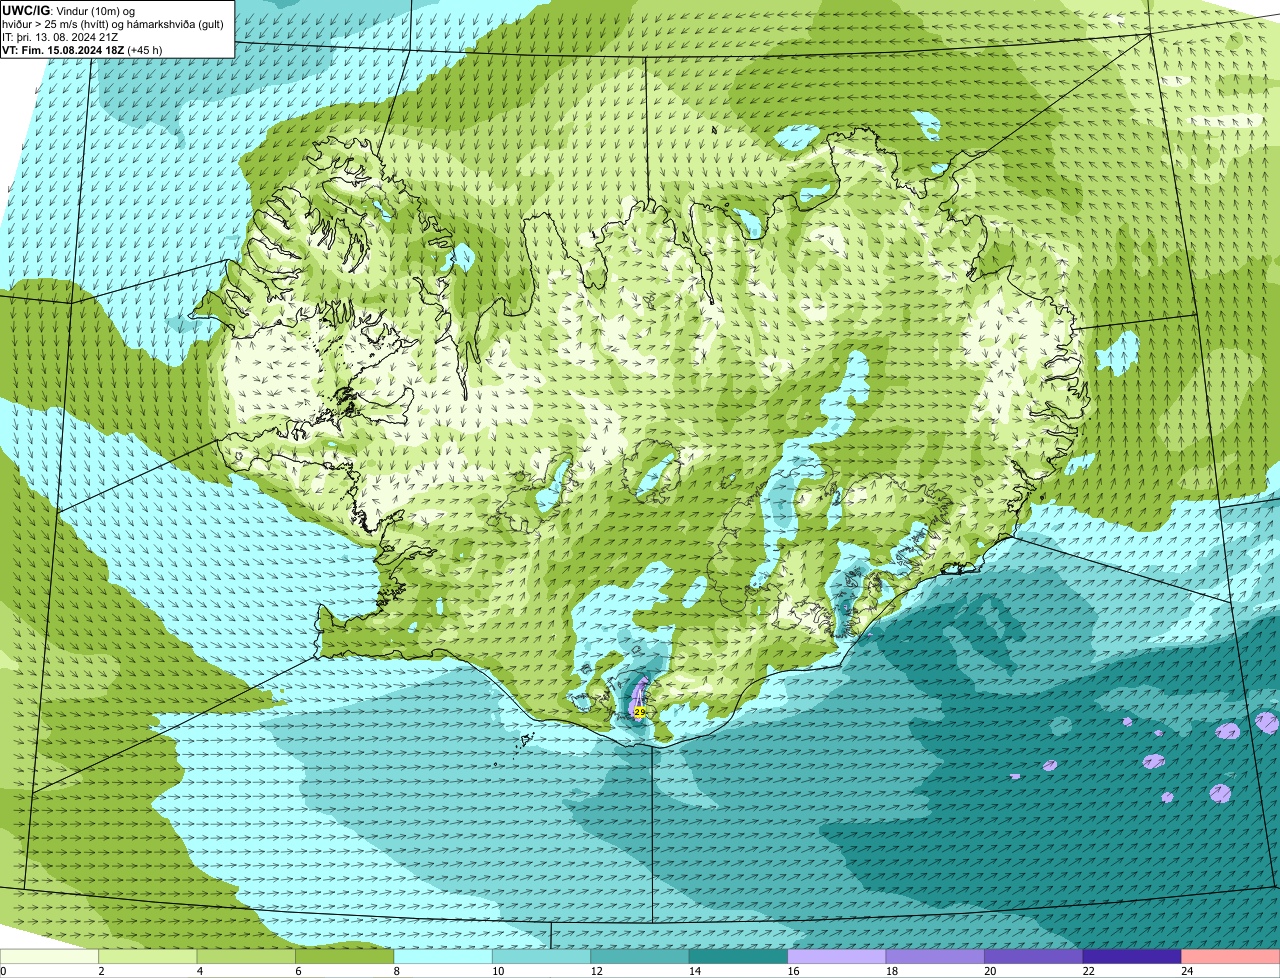Click the text "hviður > 25 m/s (hvítt) og hámarkshviða (gult)"
Image resolution: width=1280 pixels, height=978 pixels.
[113, 23]
